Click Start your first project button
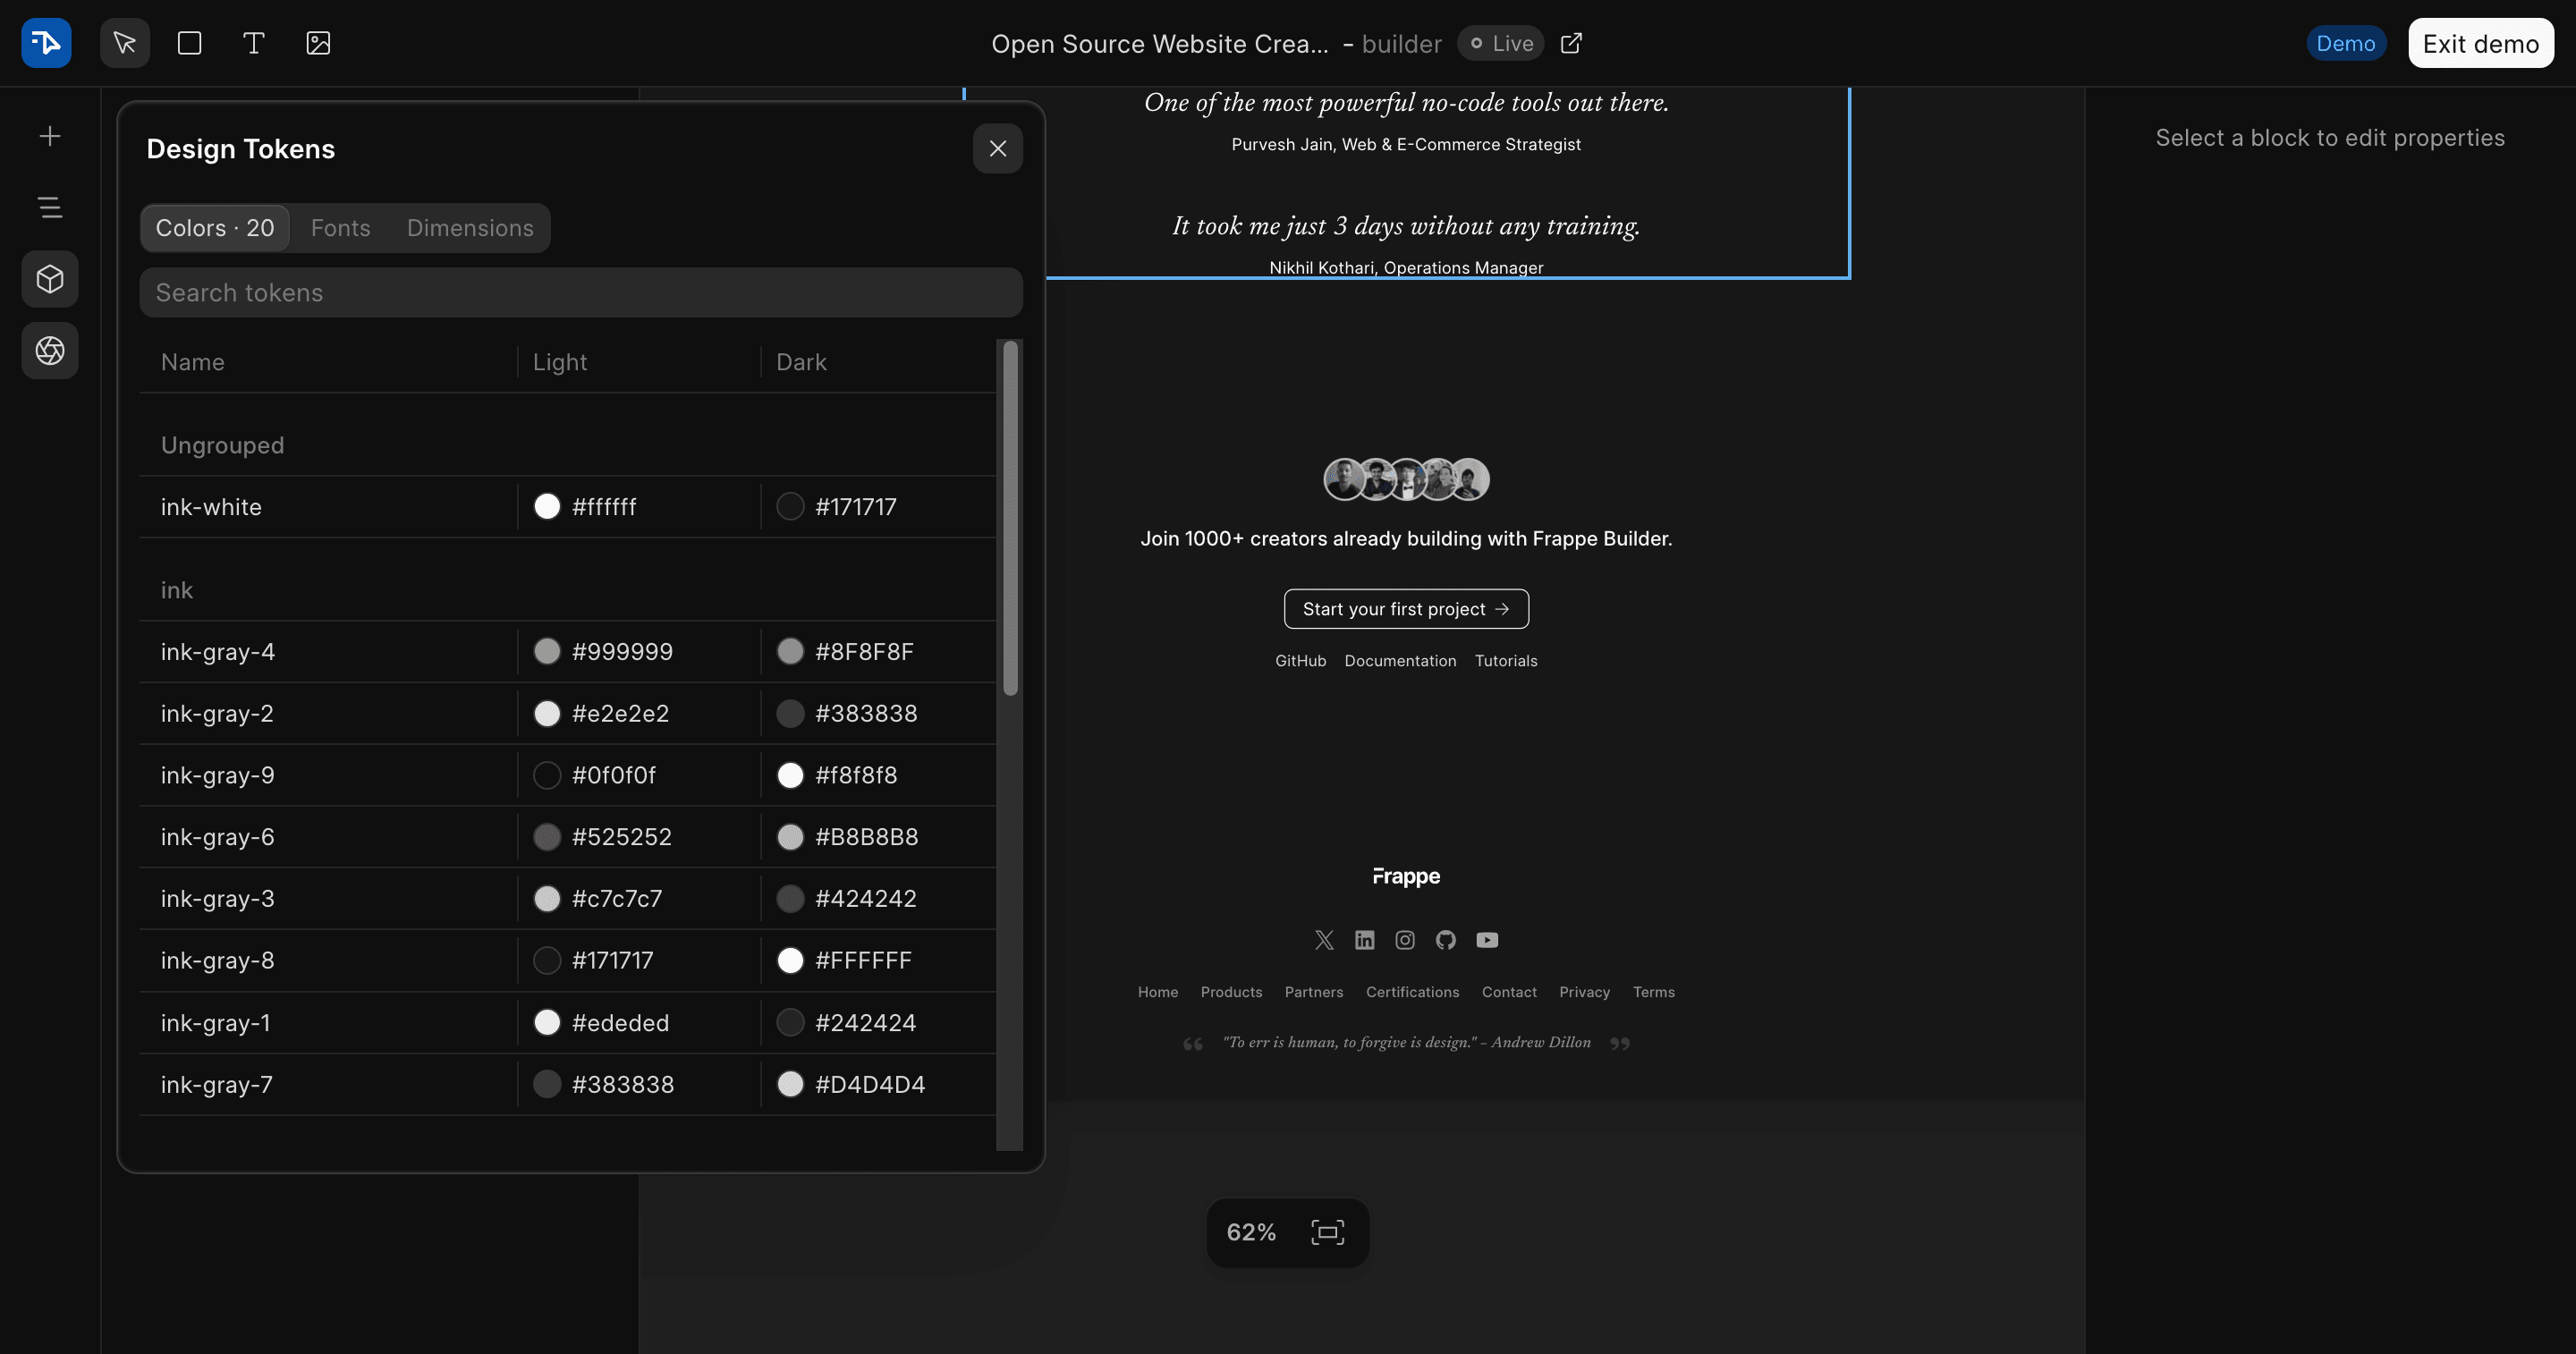Viewport: 2576px width, 1354px height. [x=1406, y=609]
